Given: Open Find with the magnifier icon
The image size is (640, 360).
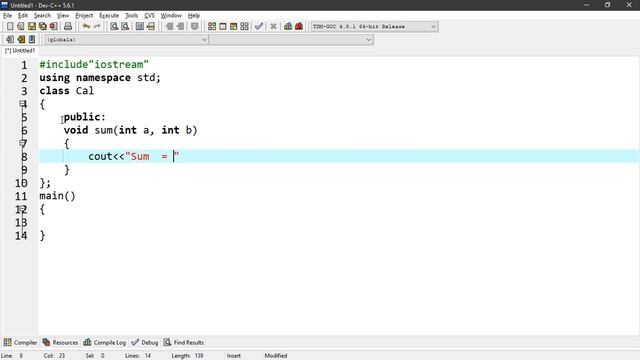Looking at the screenshot, I should 114,27.
